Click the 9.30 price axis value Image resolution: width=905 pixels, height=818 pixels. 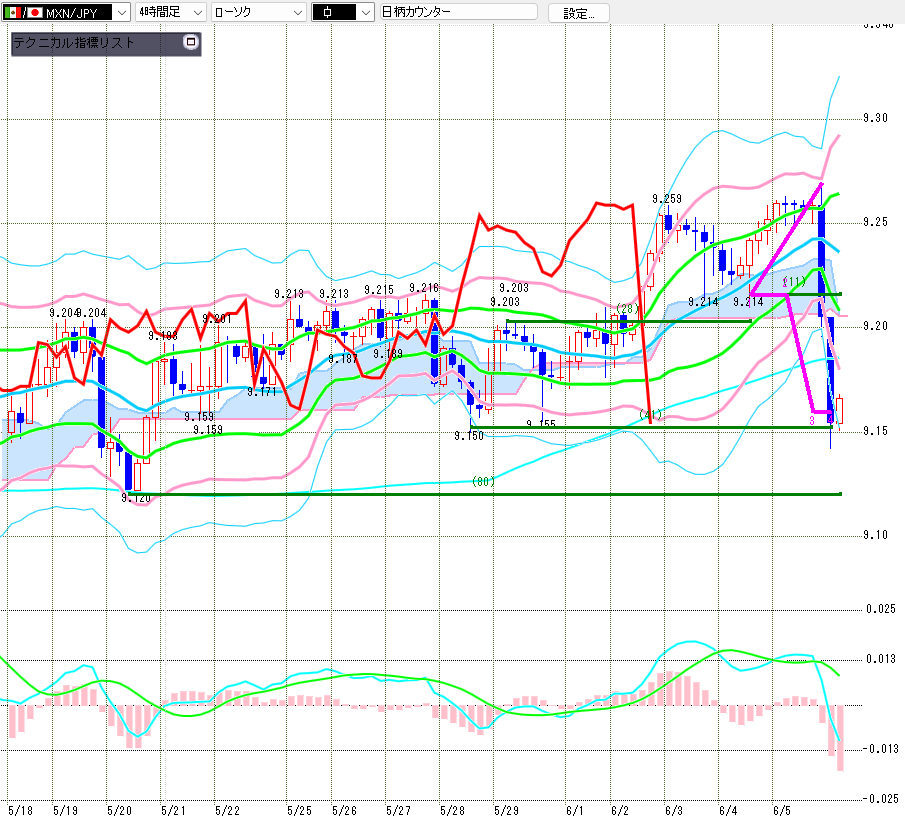pos(876,118)
